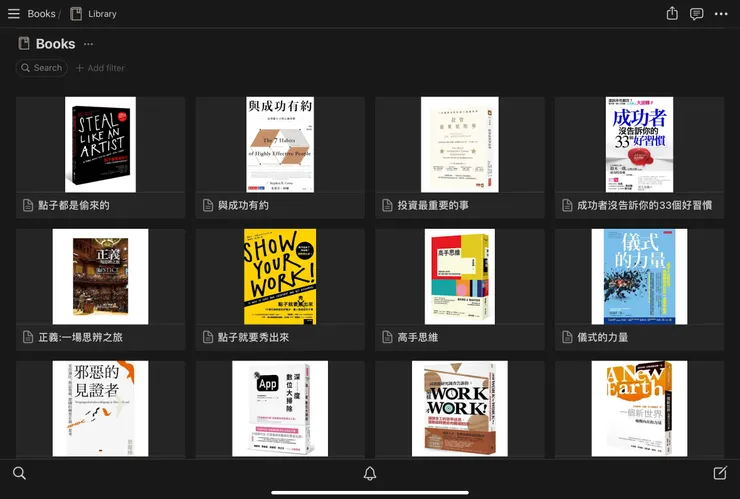740x499 pixels.
Task: Tap the compose new page icon
Action: [720, 473]
